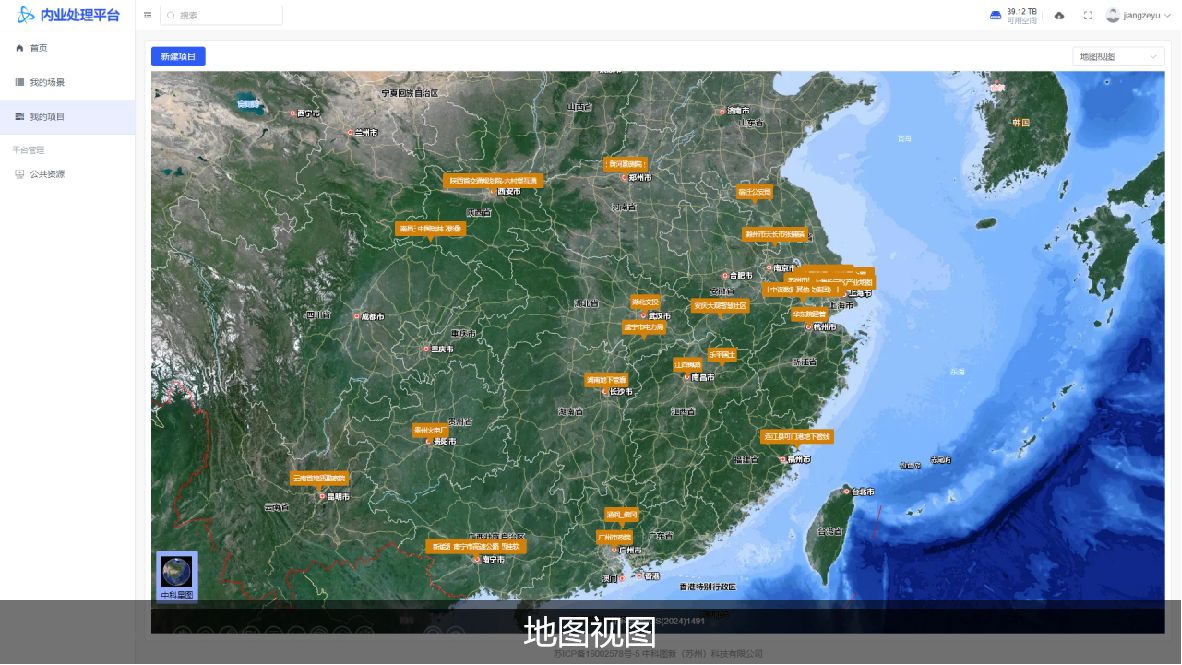Click the 兰州市 city label on map
This screenshot has width=1182, height=665.
pyautogui.click(x=366, y=133)
